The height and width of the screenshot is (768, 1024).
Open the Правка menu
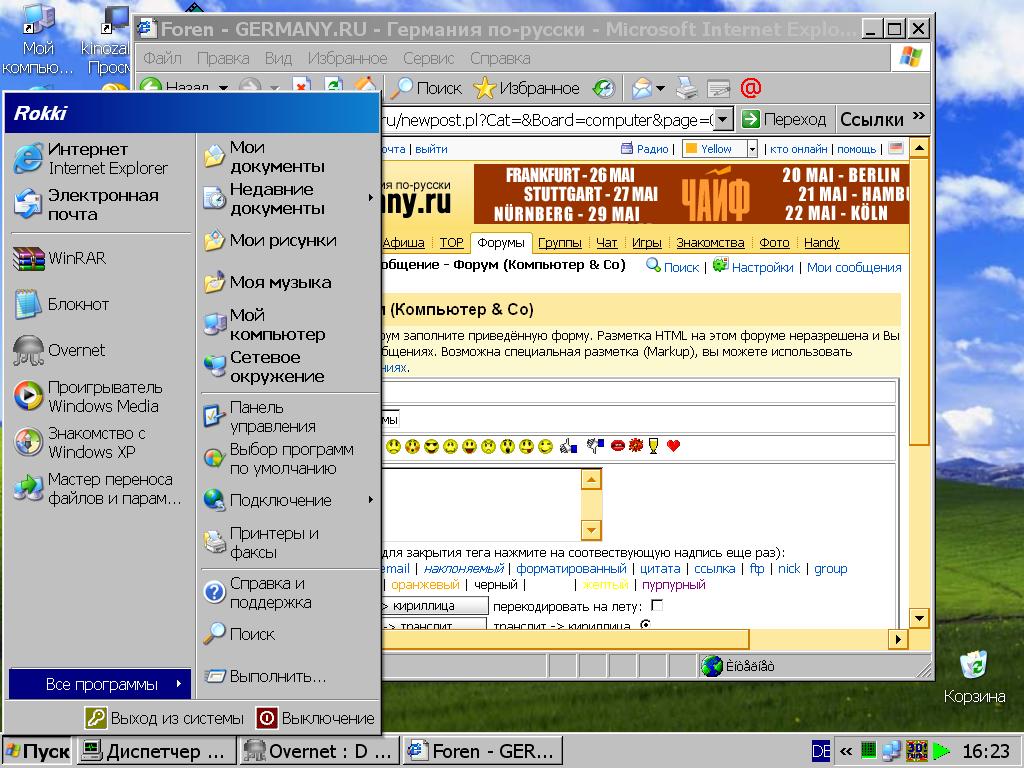click(223, 59)
